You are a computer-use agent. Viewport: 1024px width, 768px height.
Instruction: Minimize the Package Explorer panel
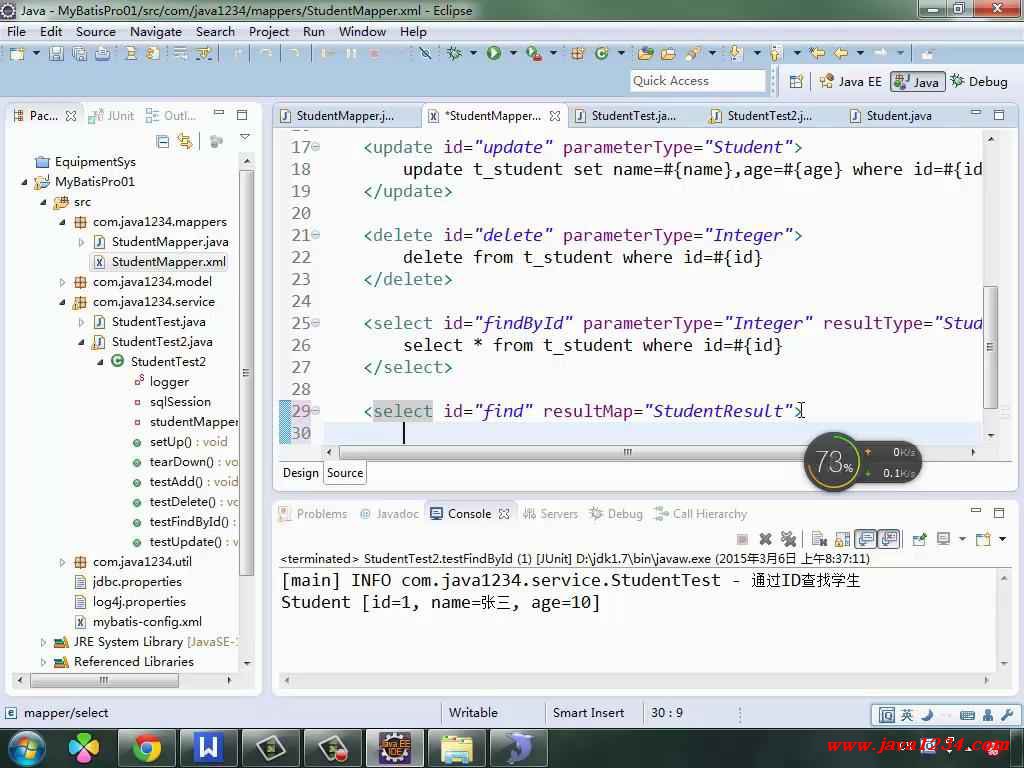[x=219, y=114]
